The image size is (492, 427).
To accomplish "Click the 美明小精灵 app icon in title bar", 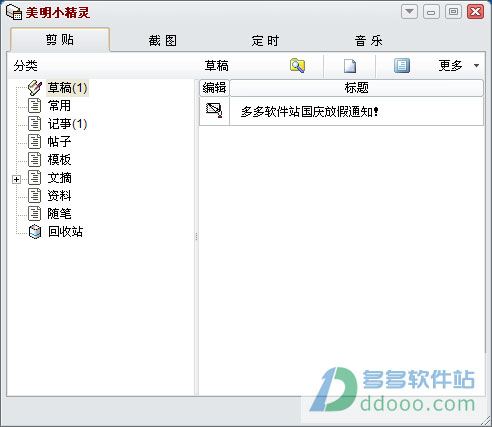I will click(x=14, y=12).
